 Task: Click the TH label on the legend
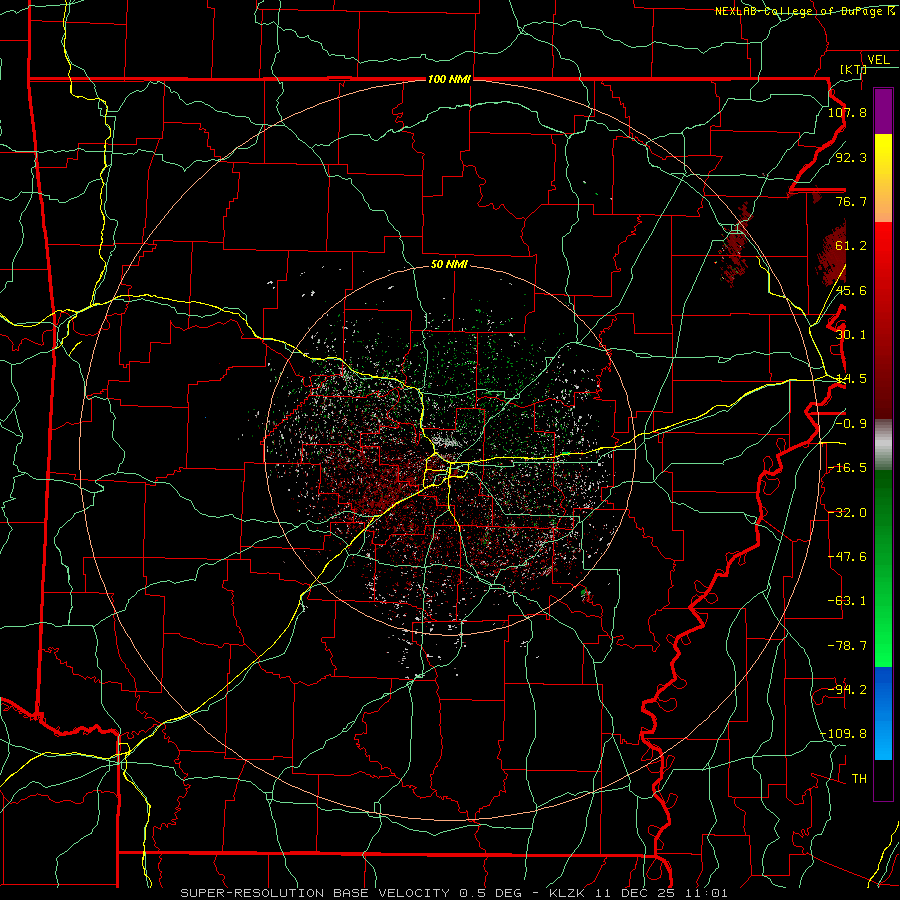coord(859,779)
